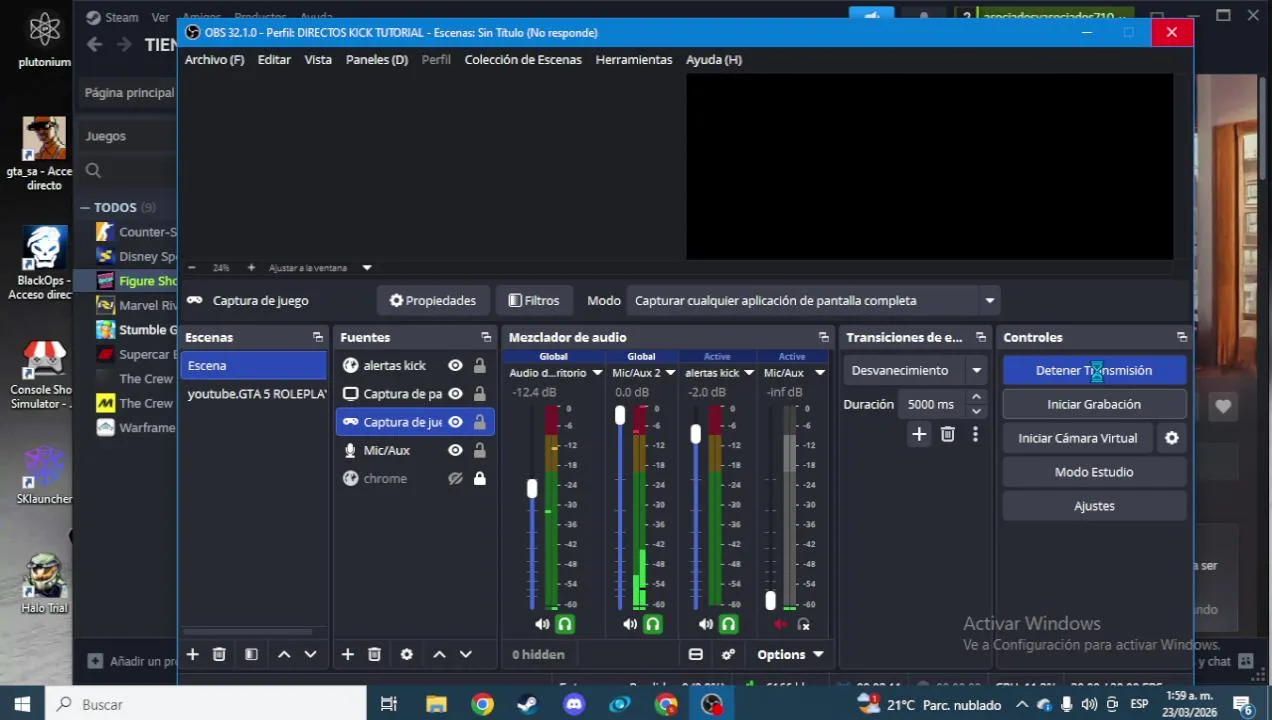Start virtual camera with Iniciar Cámara Virtual
The width and height of the screenshot is (1272, 720).
[x=1078, y=438]
